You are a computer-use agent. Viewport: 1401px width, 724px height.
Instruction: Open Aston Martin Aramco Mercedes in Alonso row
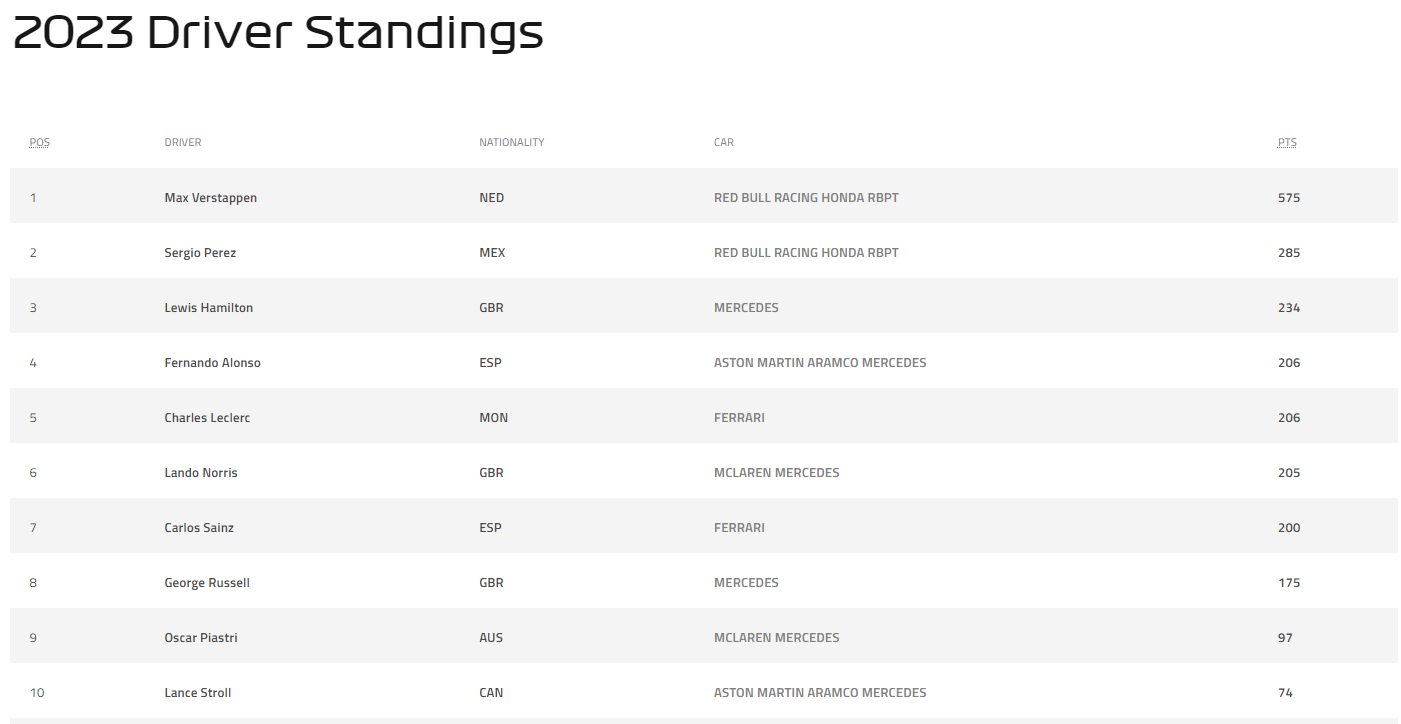[820, 363]
